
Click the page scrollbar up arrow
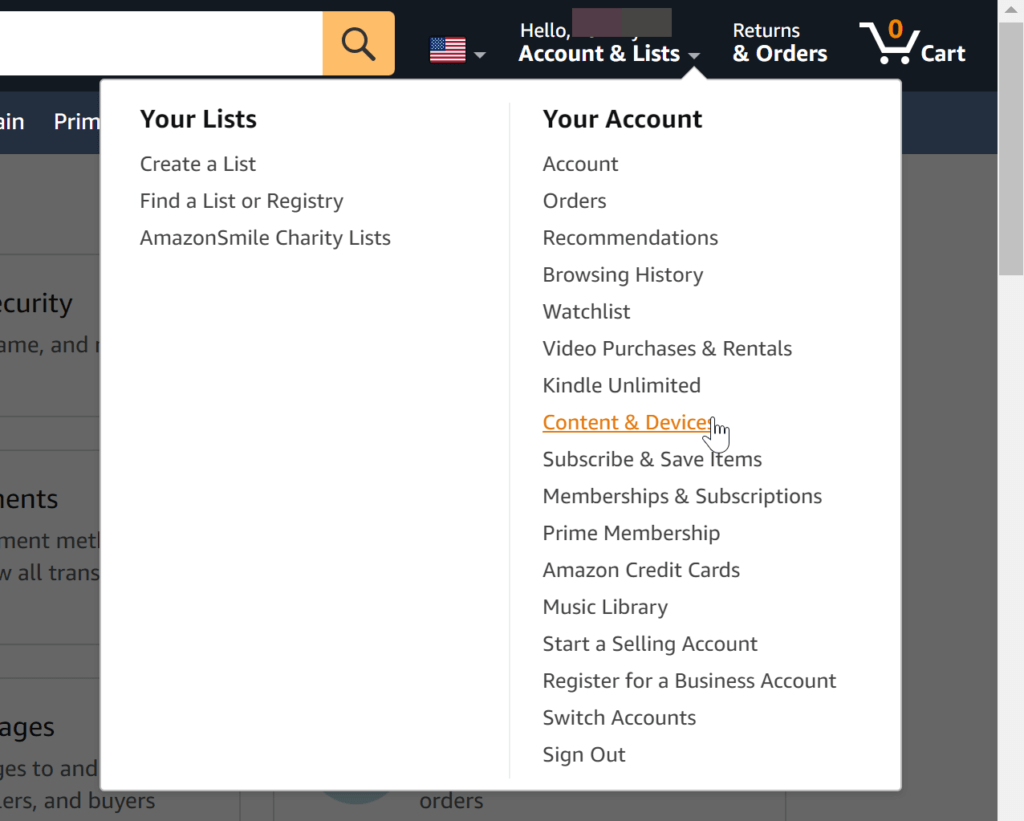coord(1011,10)
